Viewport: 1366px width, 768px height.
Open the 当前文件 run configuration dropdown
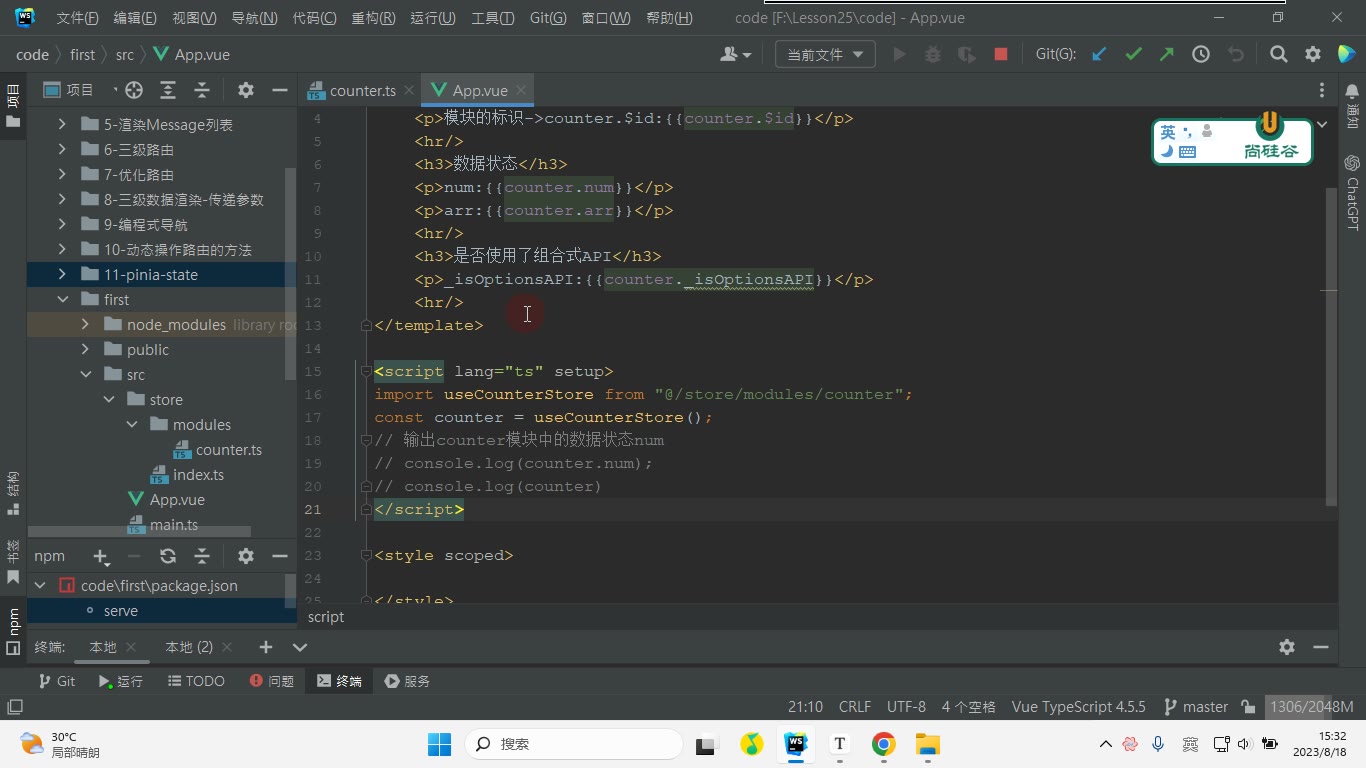(825, 55)
